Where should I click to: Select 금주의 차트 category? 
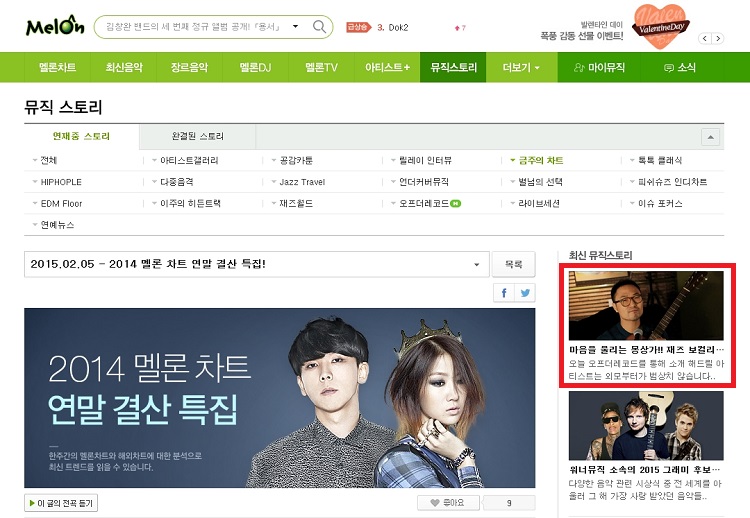541,160
